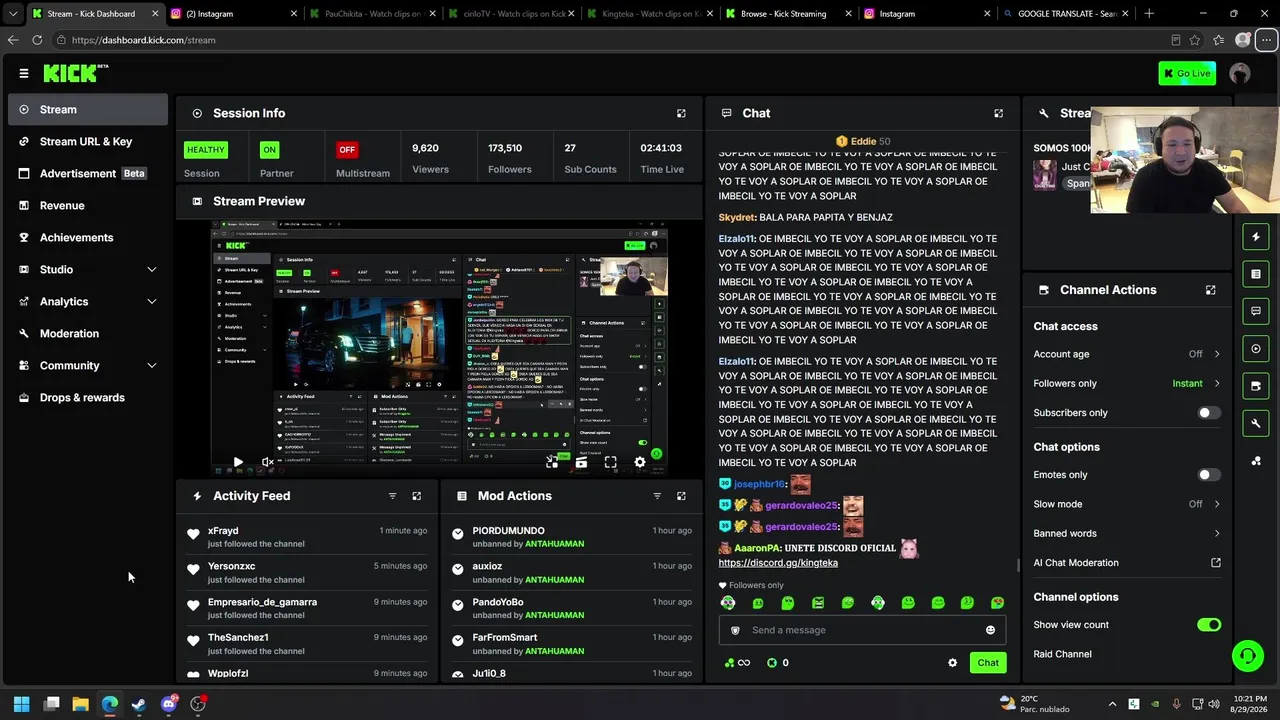Open Steam from taskbar

tap(139, 704)
